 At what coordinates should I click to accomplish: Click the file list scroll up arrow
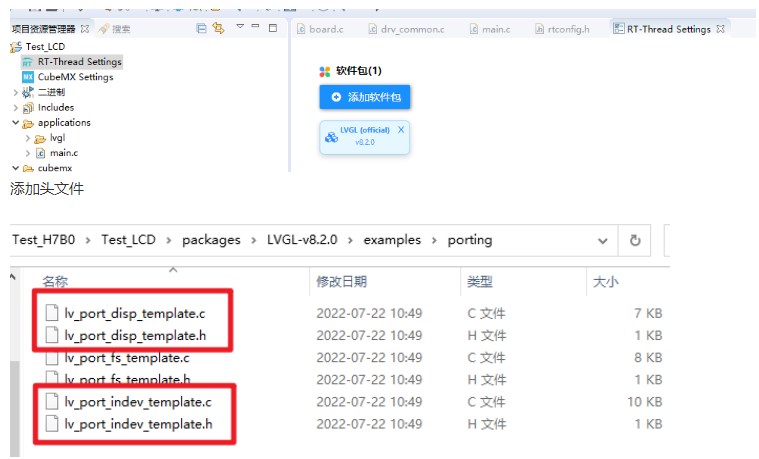pos(13,276)
